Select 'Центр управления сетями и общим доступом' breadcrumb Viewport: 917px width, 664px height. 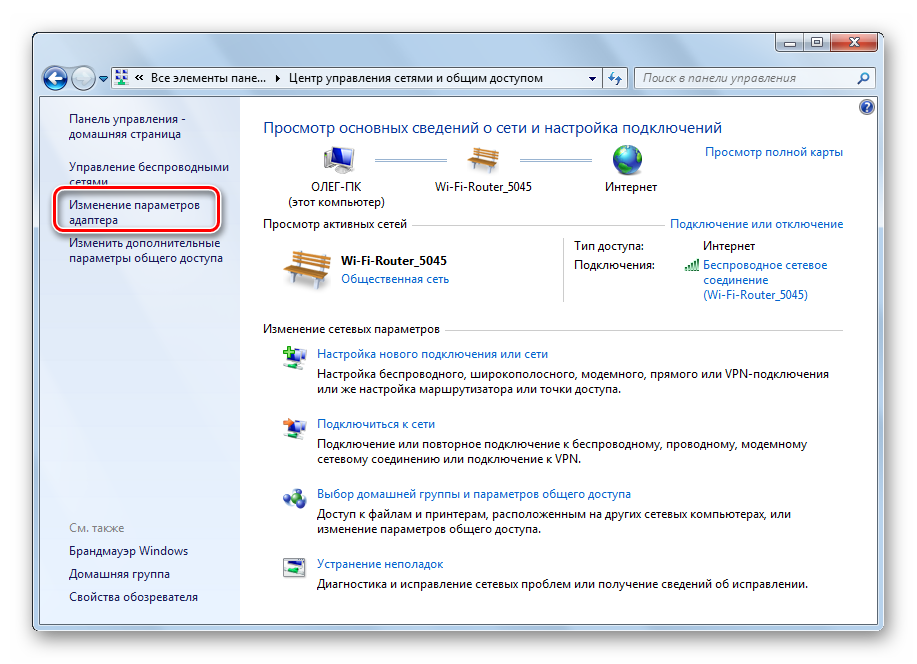click(x=416, y=78)
